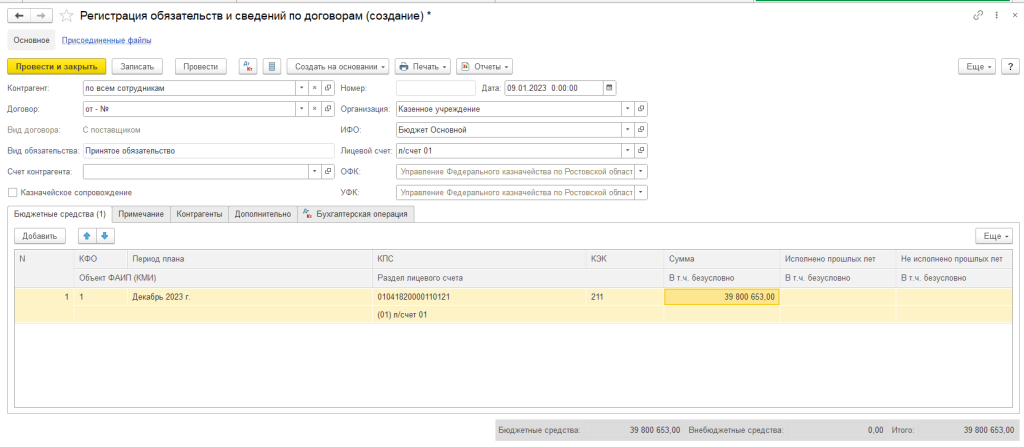Open the Организация record icon
This screenshot has height=447, width=1024.
[641, 108]
